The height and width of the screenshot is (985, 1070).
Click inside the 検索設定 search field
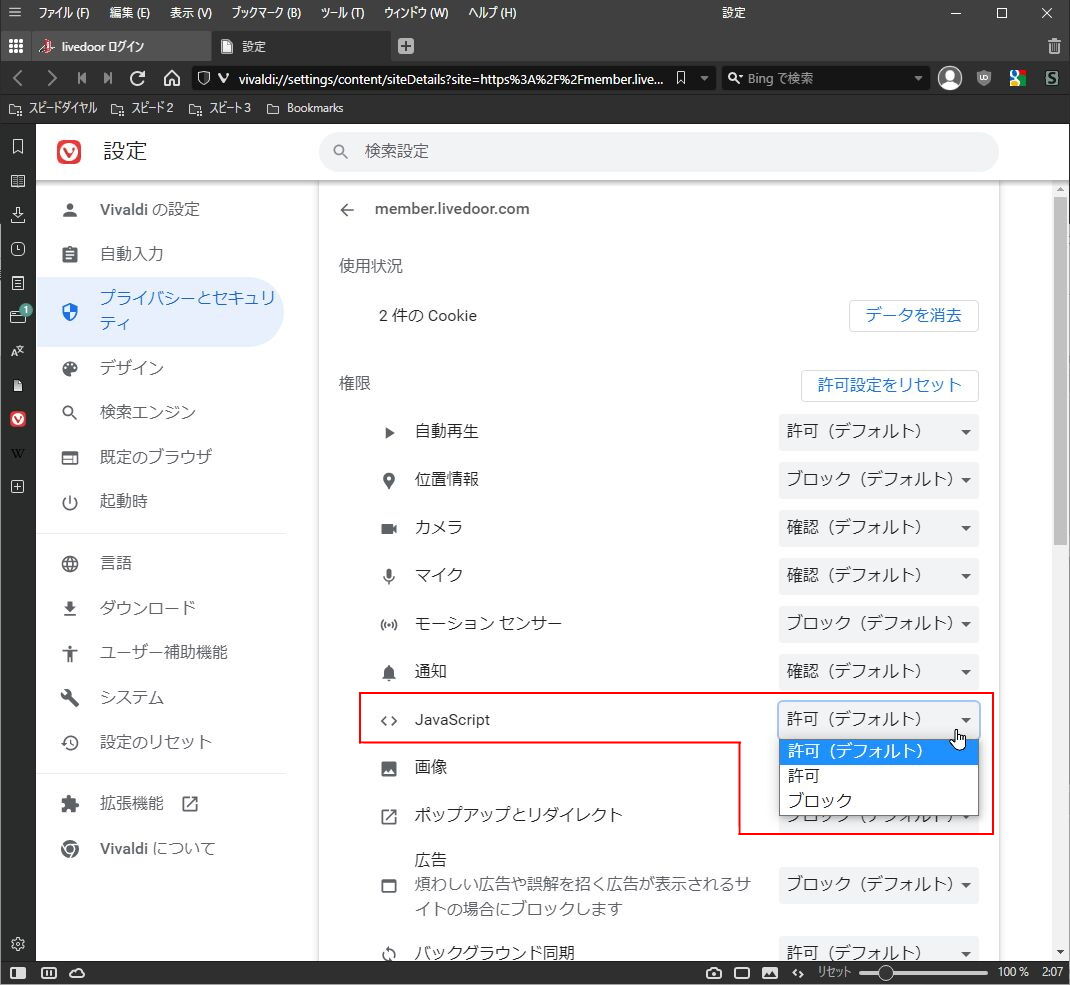click(x=660, y=151)
